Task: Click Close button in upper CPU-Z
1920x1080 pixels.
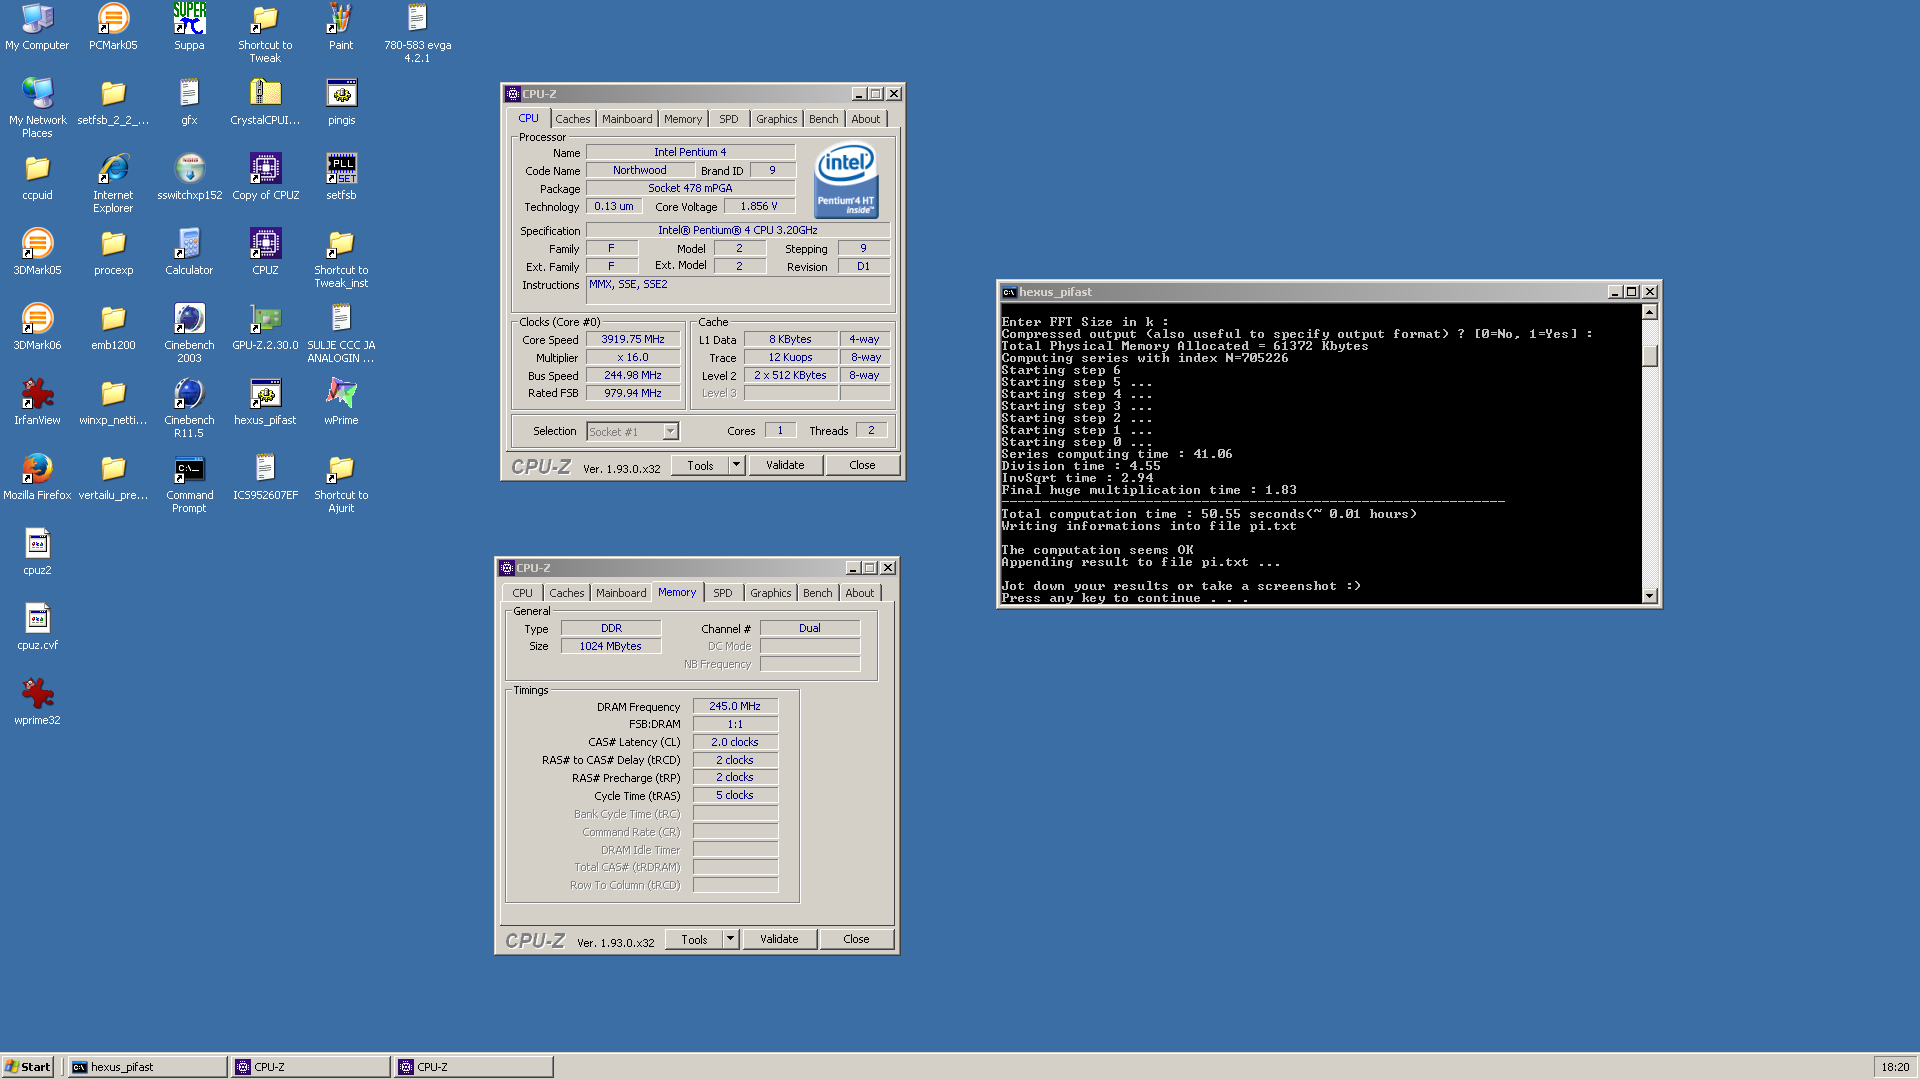Action: pos(862,465)
